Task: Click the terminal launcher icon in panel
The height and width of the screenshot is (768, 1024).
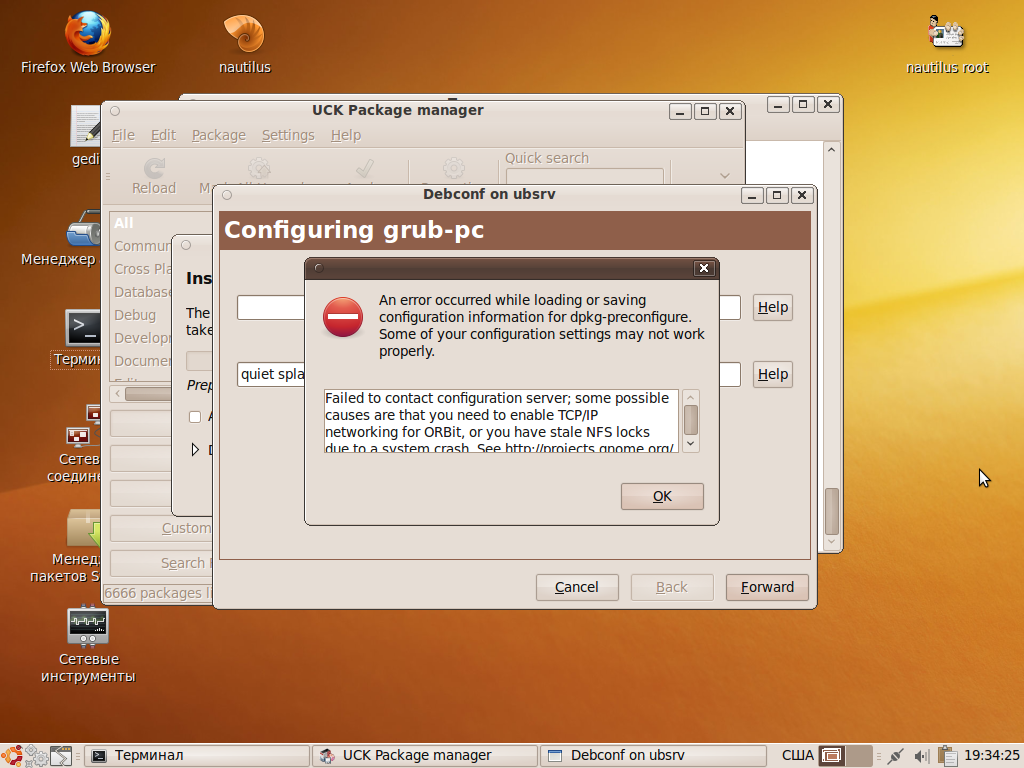Action: tap(61, 756)
